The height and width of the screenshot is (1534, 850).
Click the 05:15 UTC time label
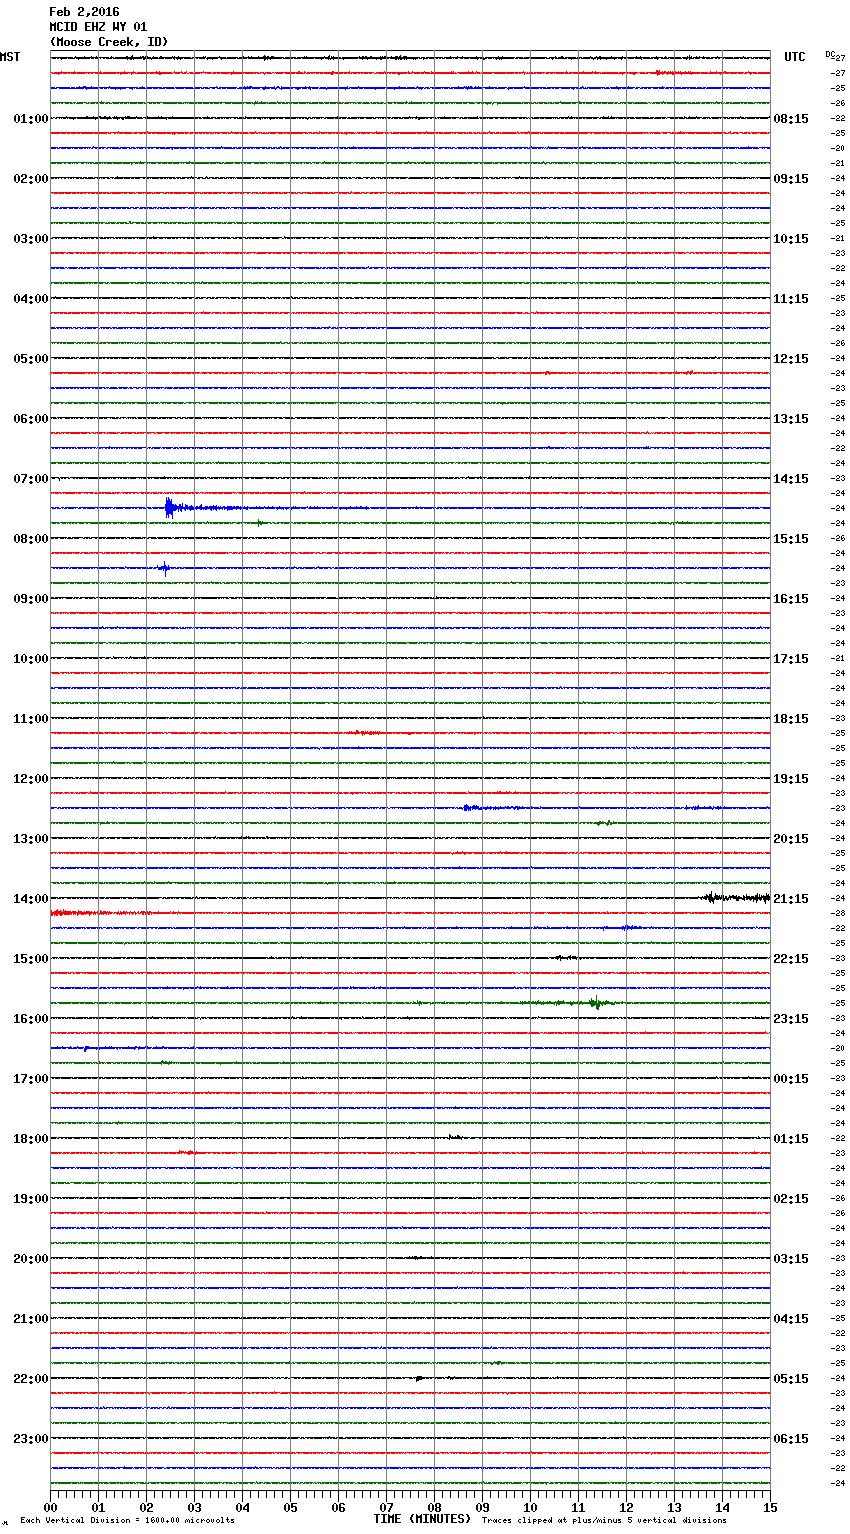[791, 1379]
